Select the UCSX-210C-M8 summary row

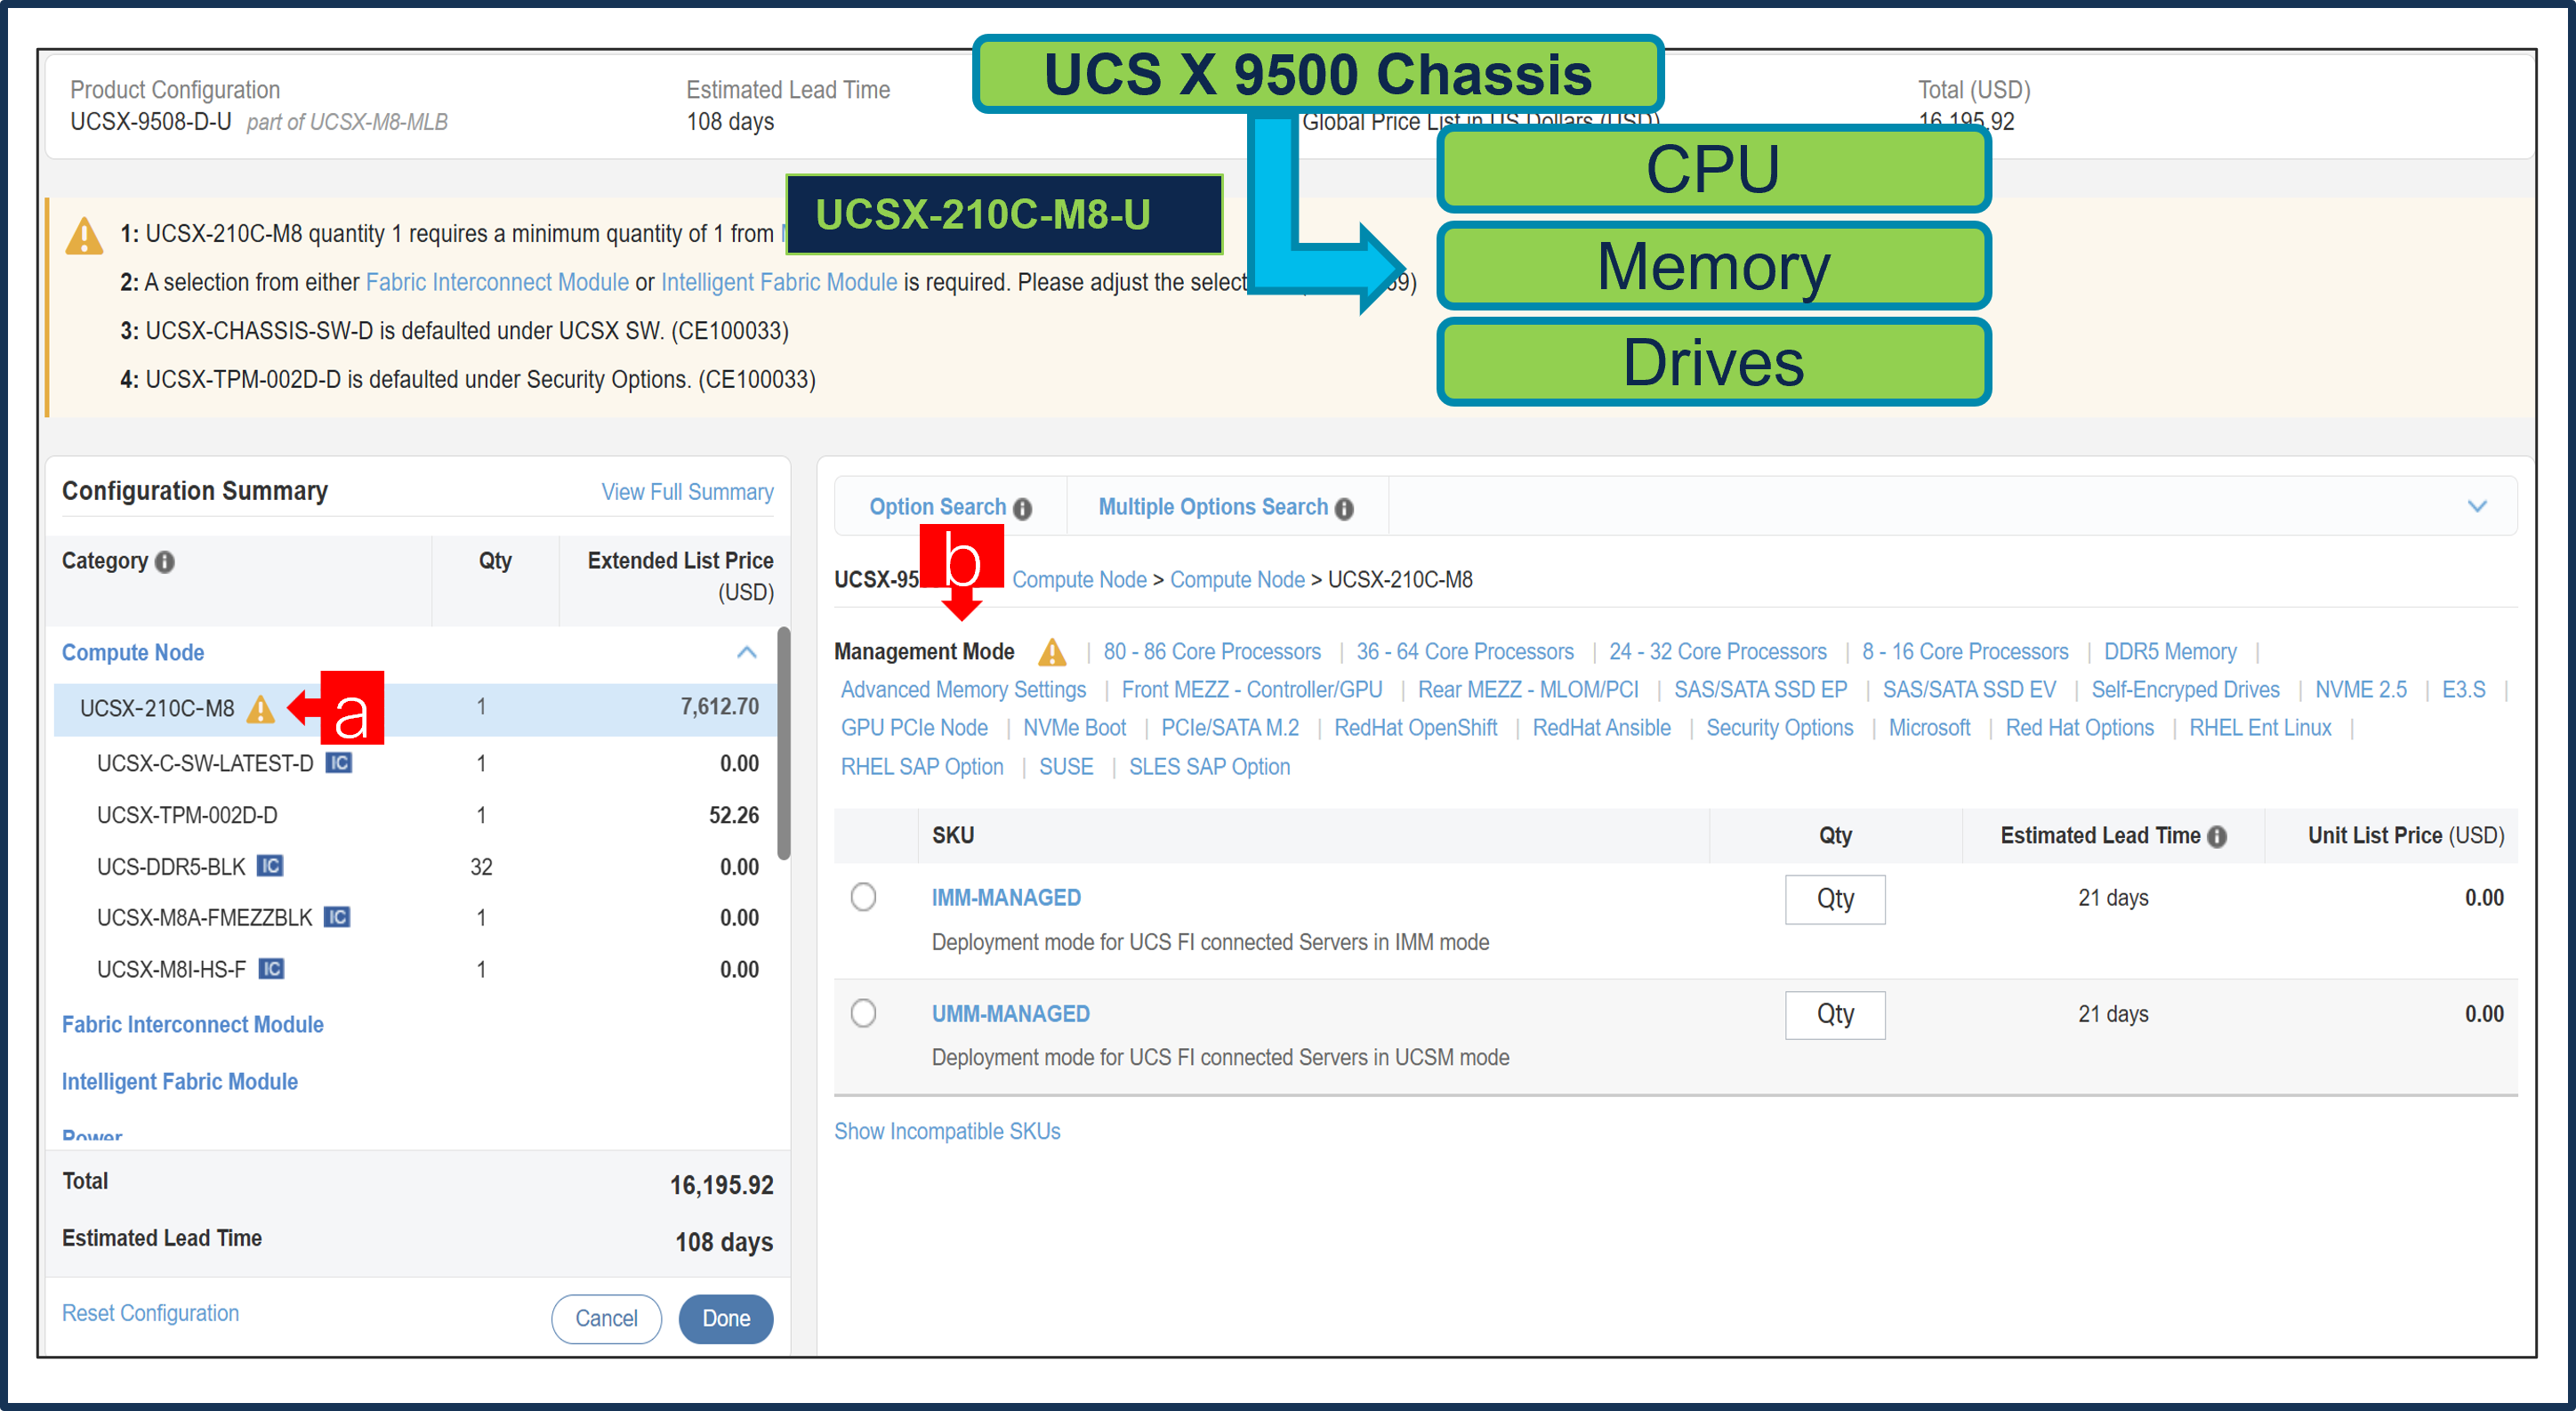pos(415,708)
